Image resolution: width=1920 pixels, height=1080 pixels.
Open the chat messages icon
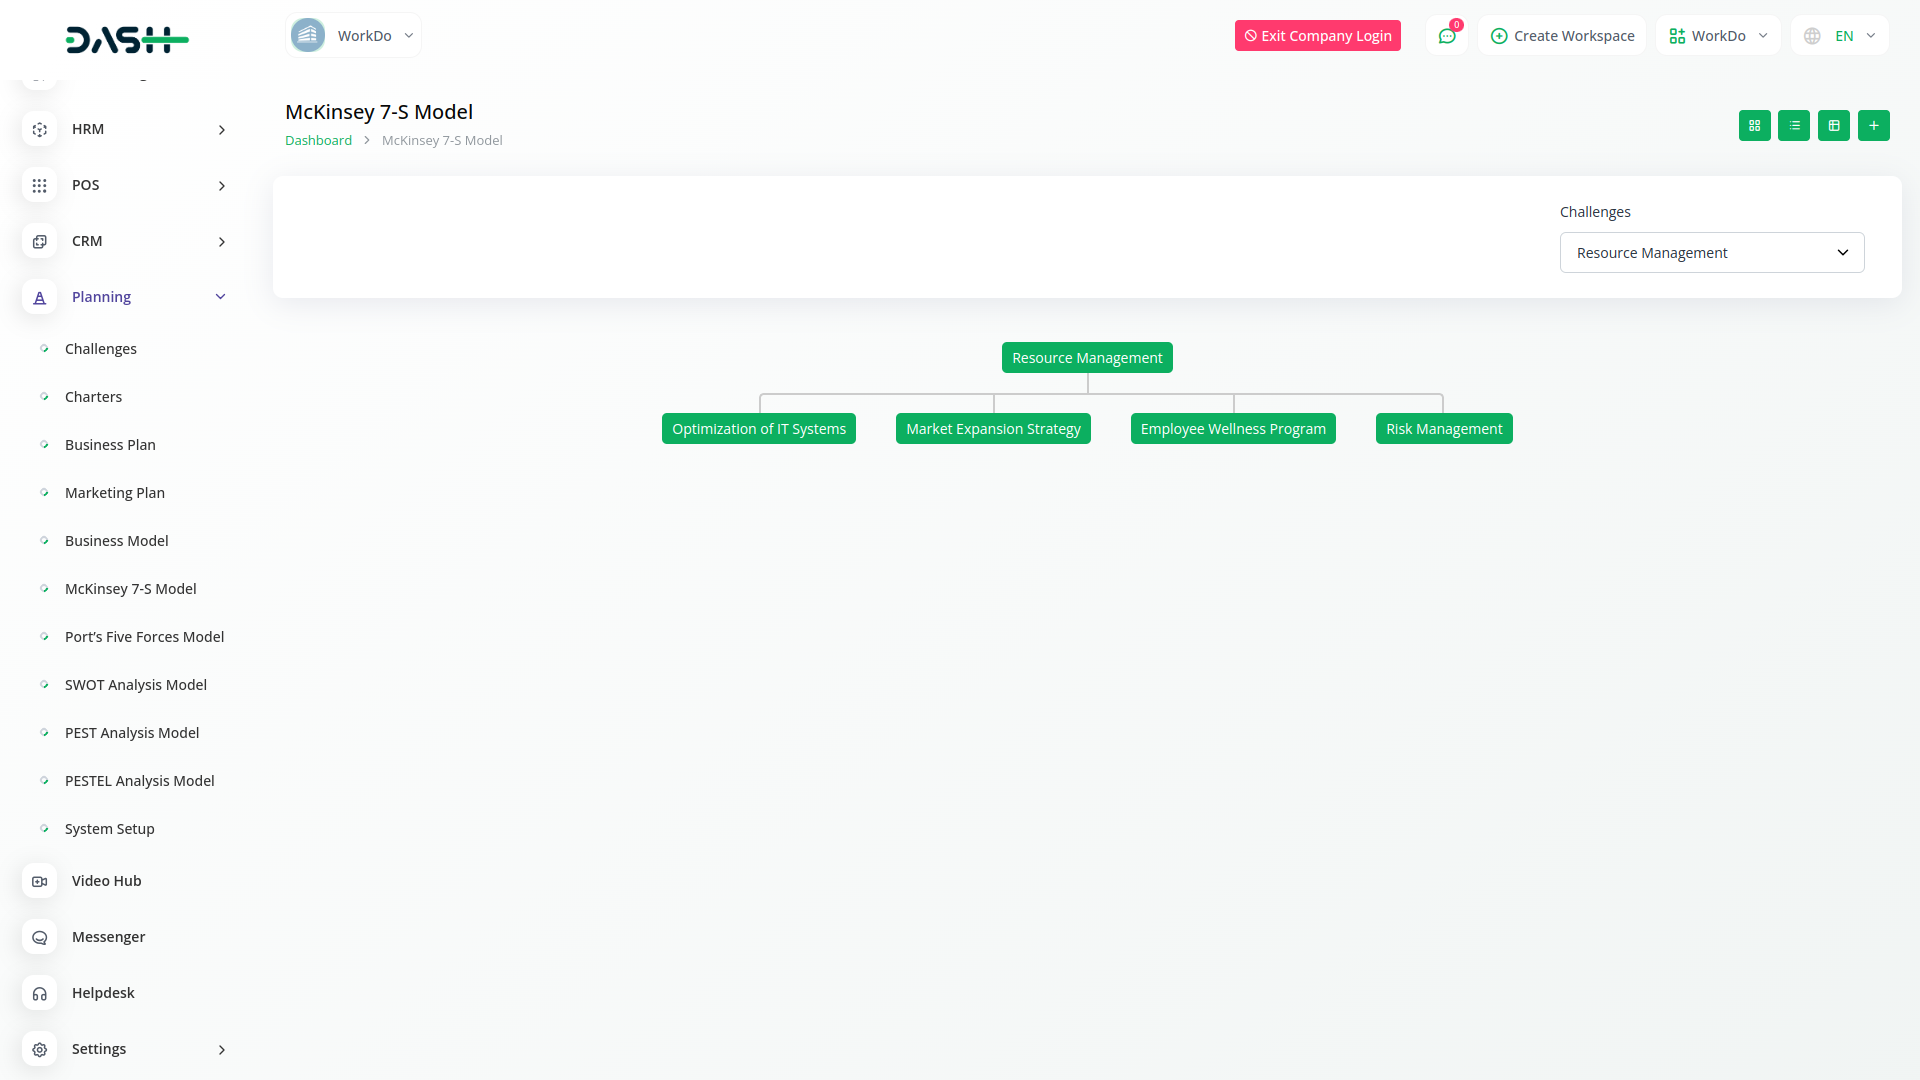[x=1446, y=36]
